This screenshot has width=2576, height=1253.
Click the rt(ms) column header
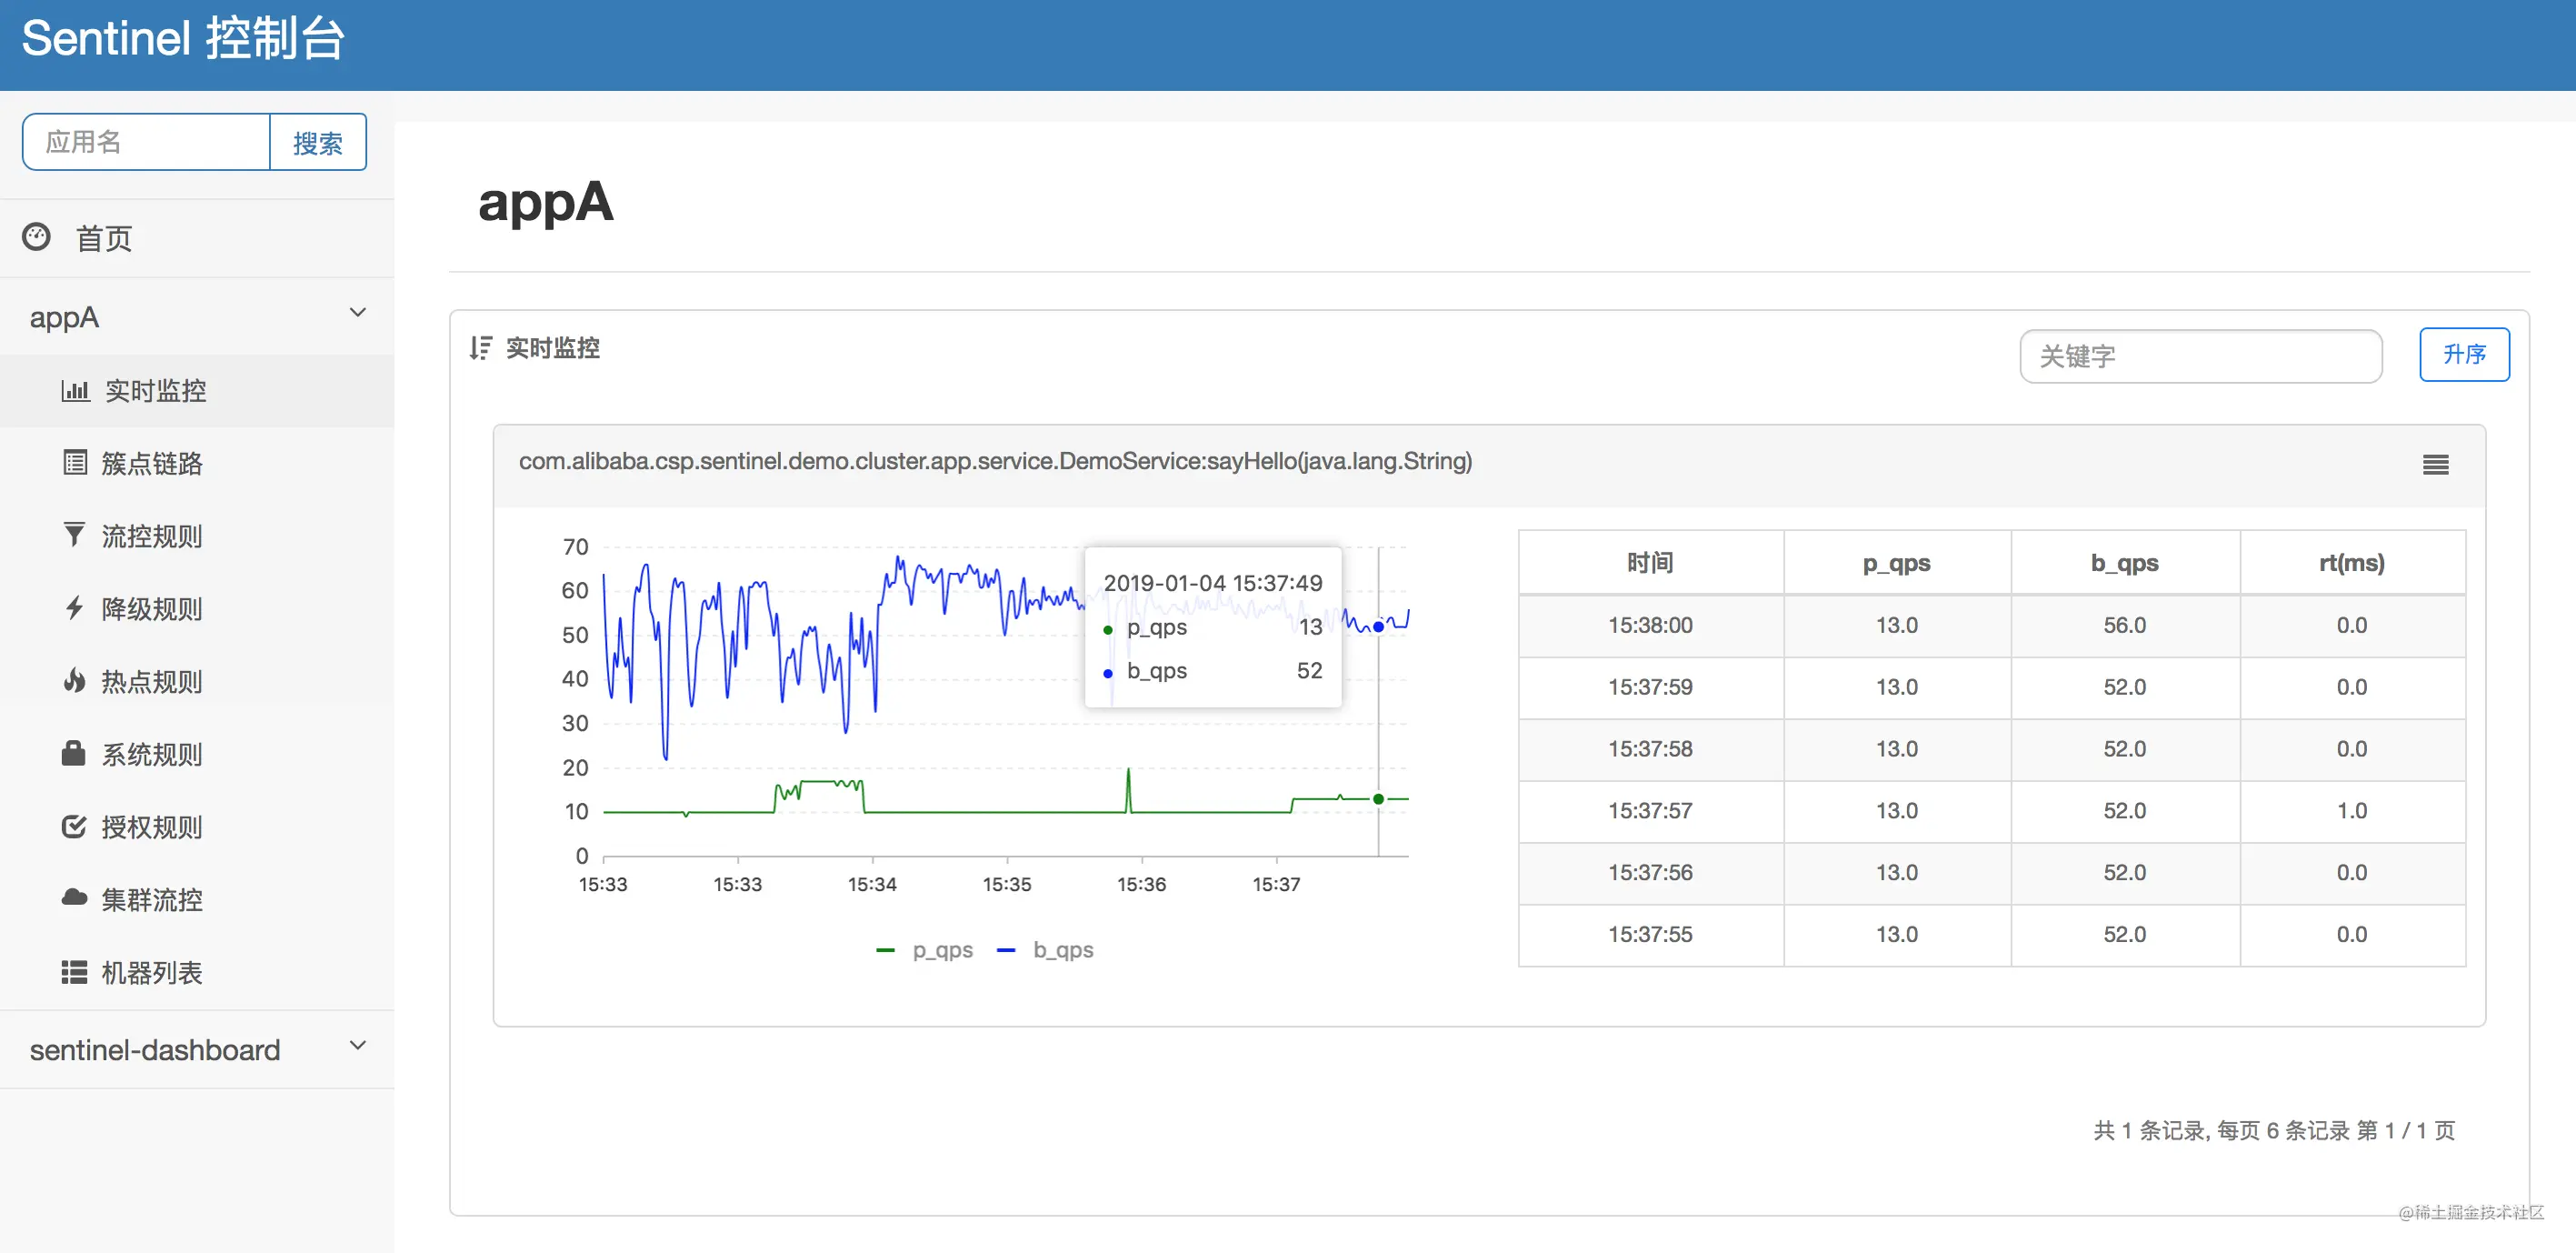tap(2352, 563)
